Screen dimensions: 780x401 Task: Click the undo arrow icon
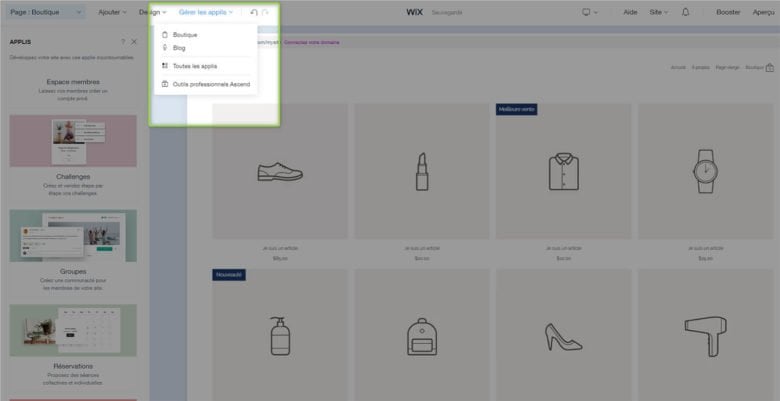pos(254,12)
